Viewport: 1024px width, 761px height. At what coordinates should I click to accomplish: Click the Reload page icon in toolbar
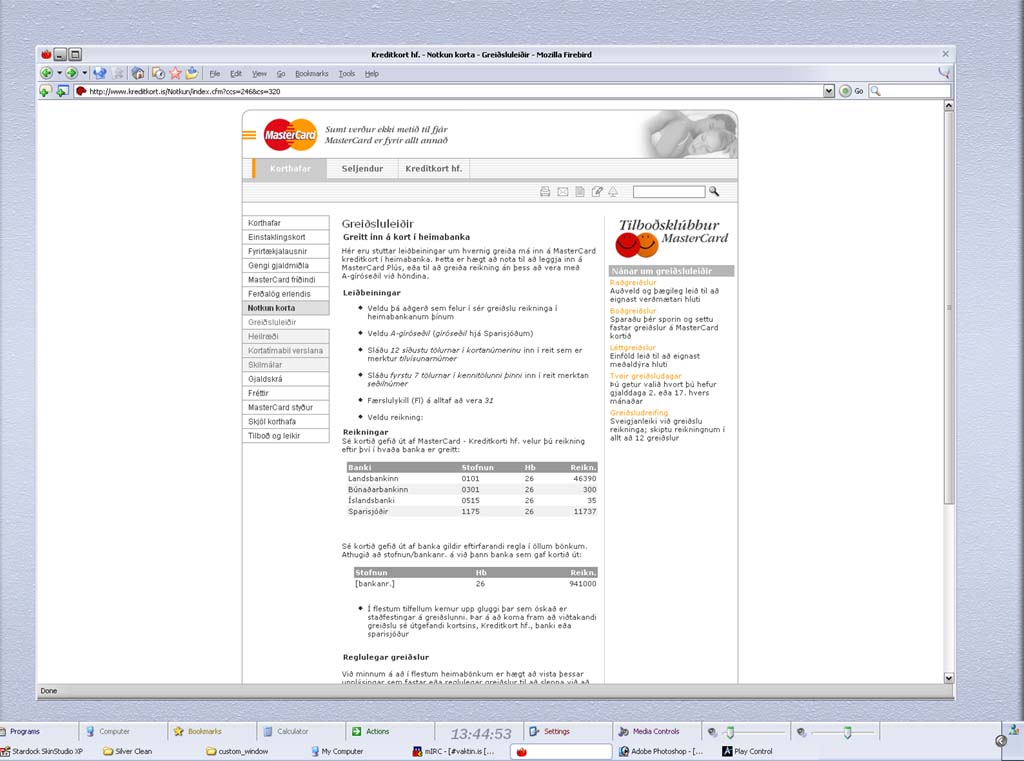point(100,73)
